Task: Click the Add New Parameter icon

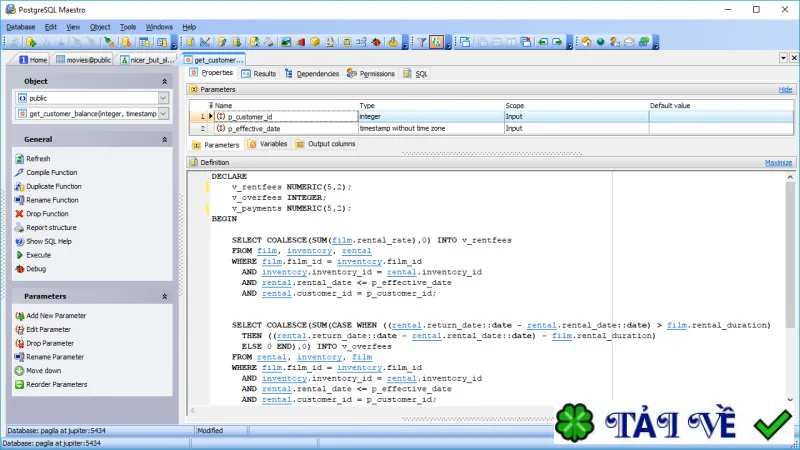Action: pyautogui.click(x=19, y=316)
